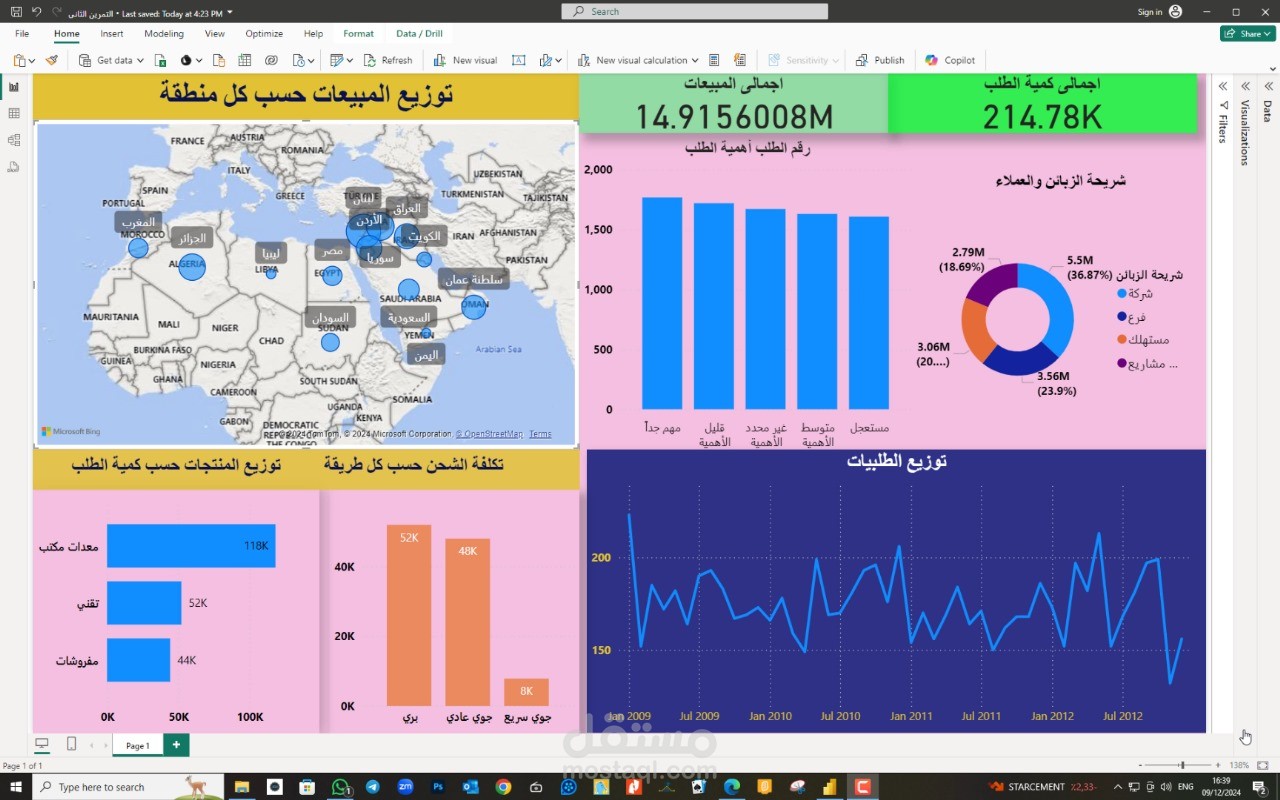Expand Transform data dropdown arrow
This screenshot has height=800, width=1280.
(x=350, y=61)
